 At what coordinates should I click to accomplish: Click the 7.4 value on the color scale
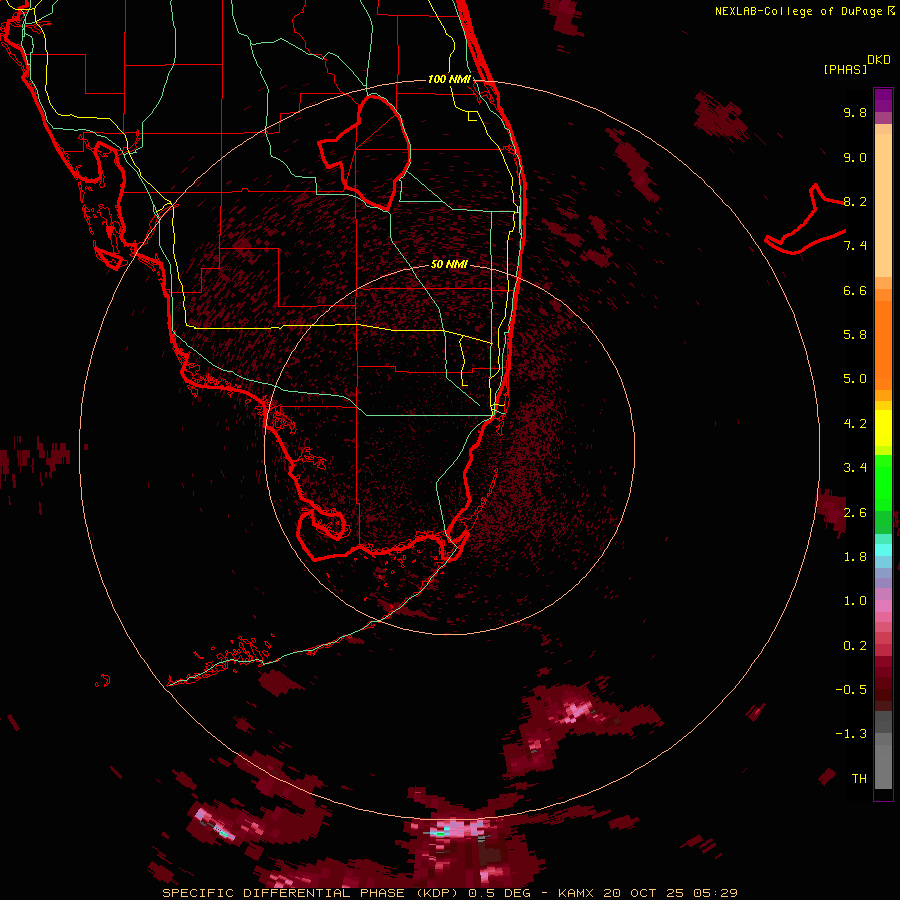[x=855, y=246]
